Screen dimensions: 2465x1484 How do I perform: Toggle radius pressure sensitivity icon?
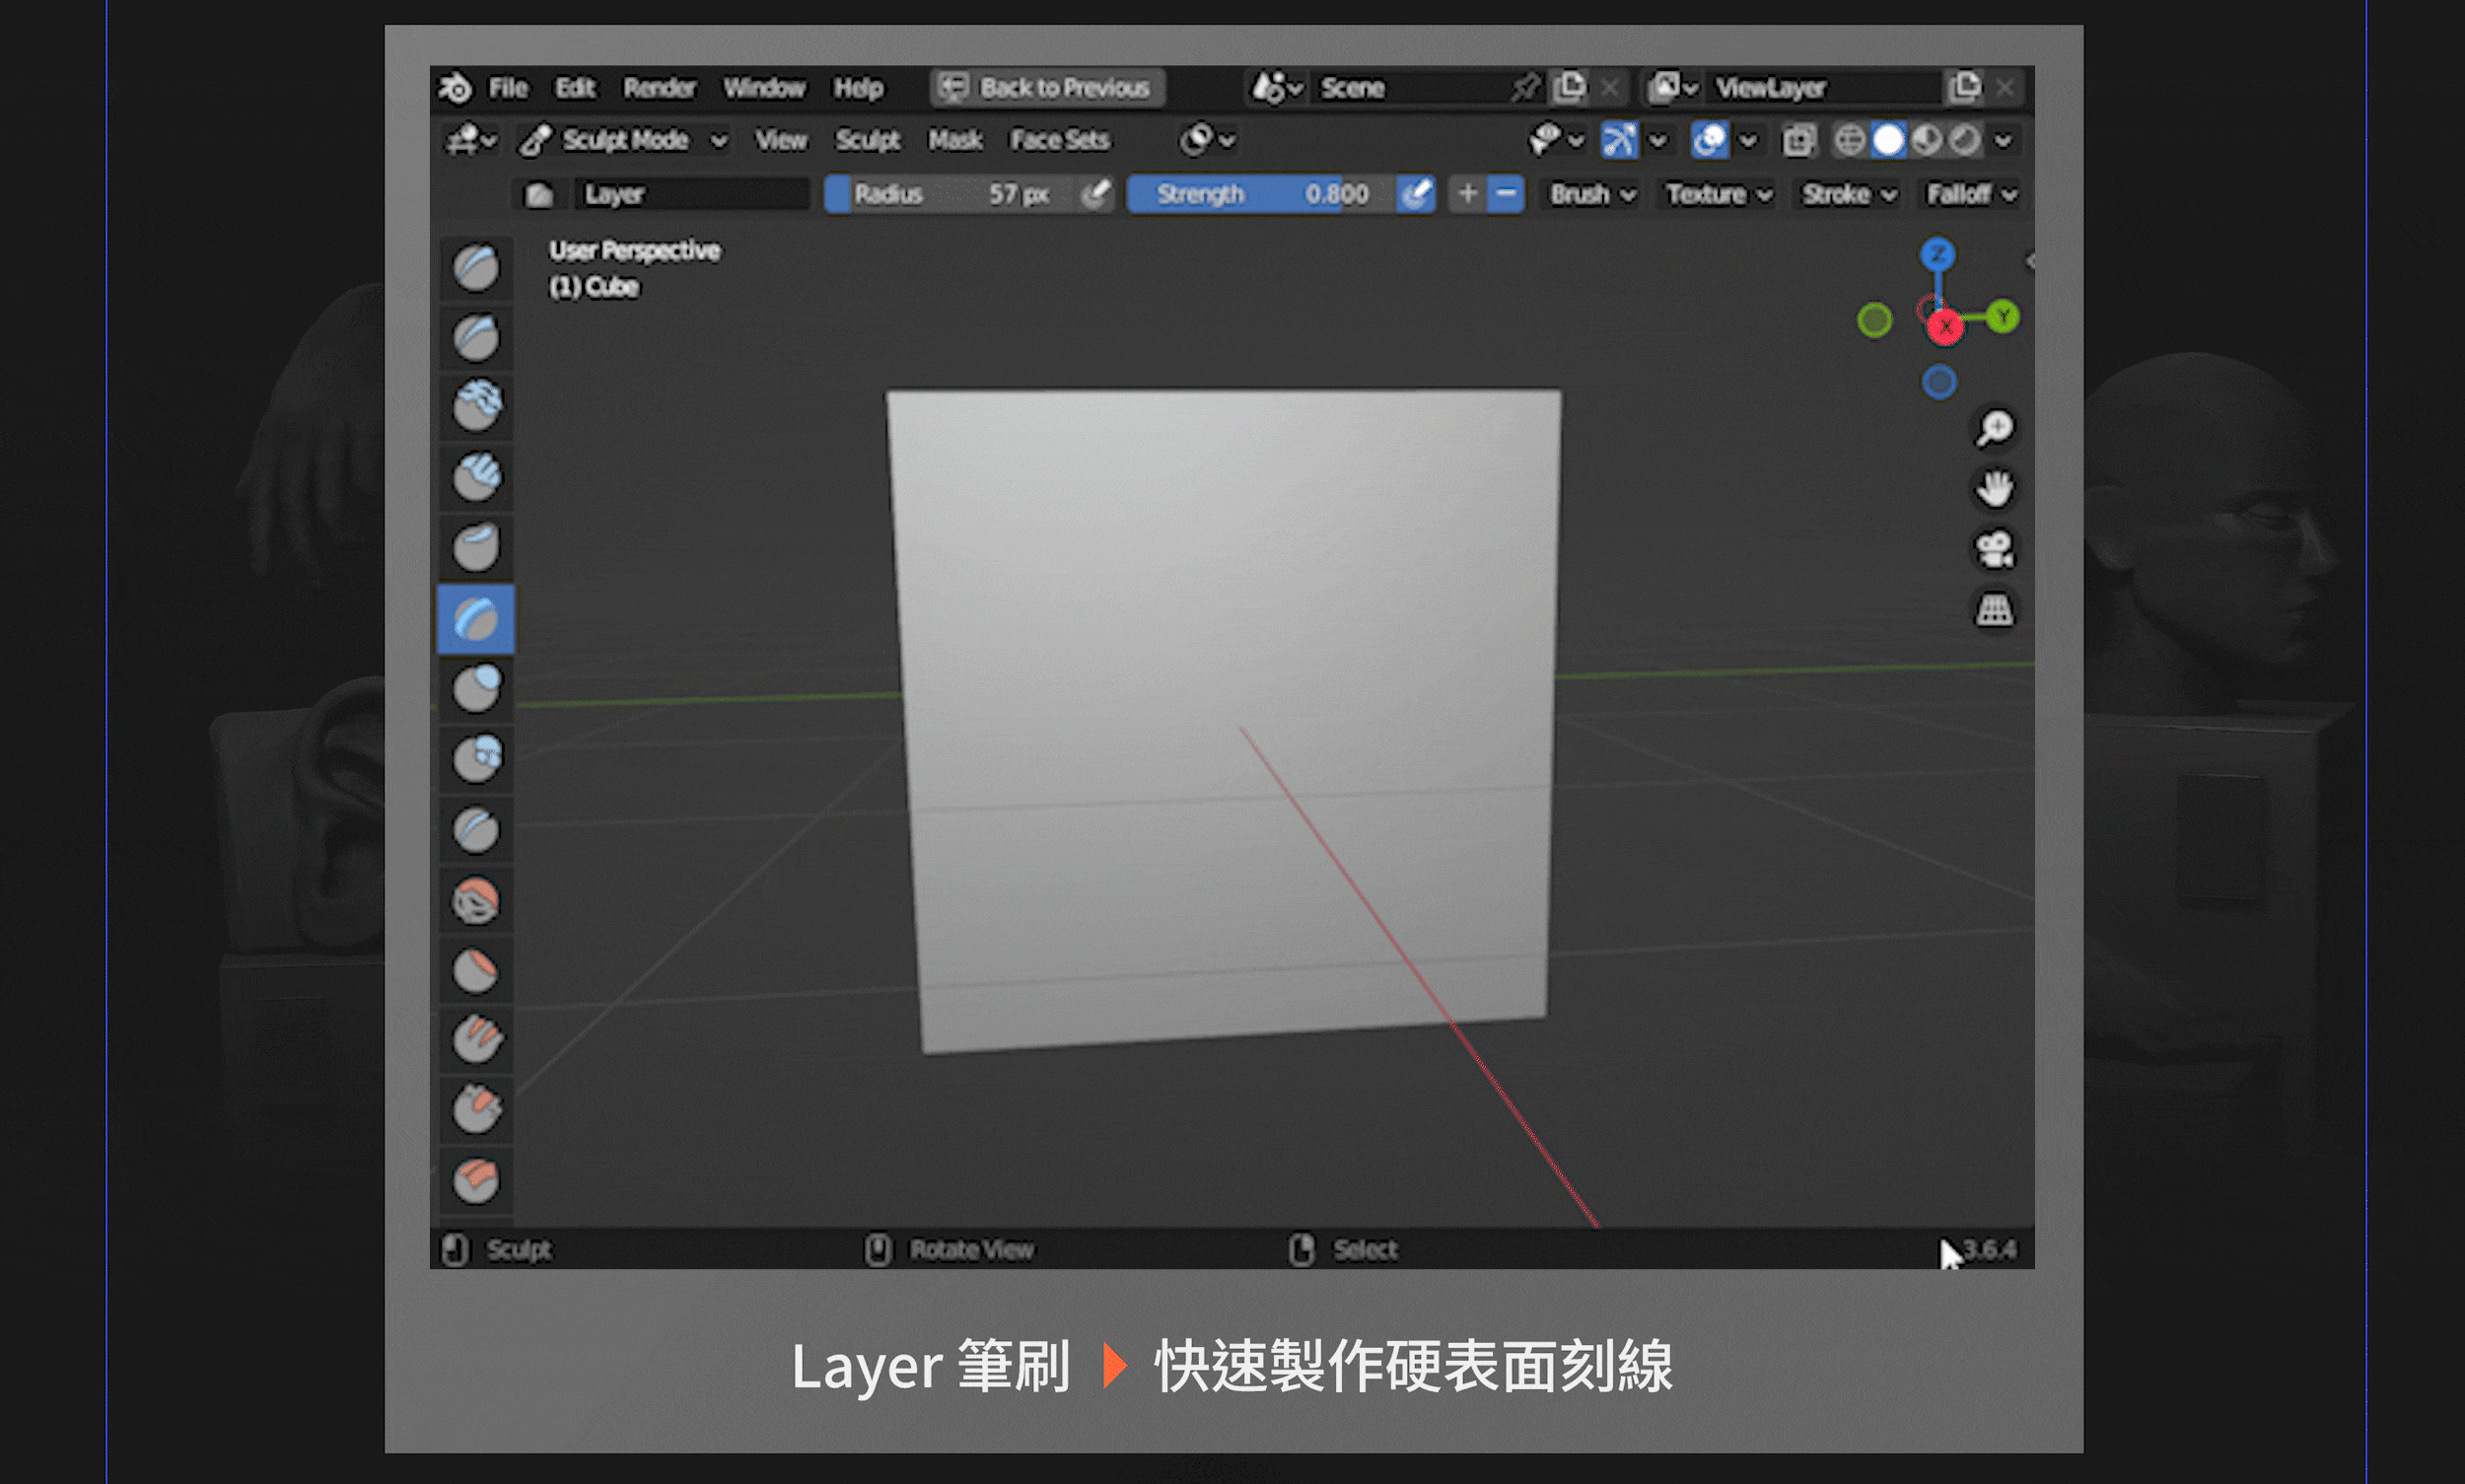(1096, 193)
